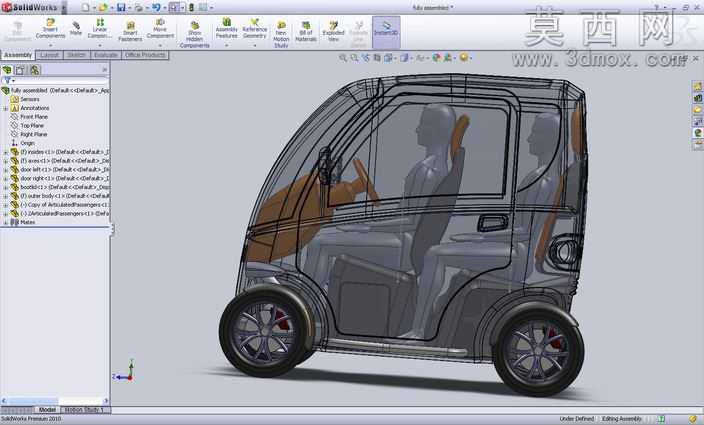This screenshot has height=425, width=704.
Task: Click the feature tree filter field
Action: click(55, 81)
